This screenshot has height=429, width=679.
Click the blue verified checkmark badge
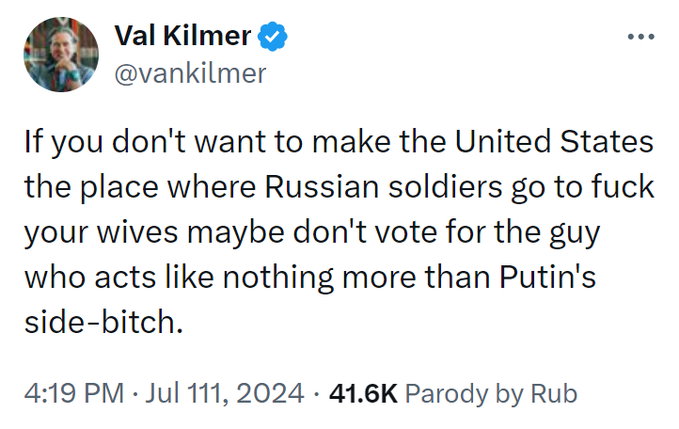pyautogui.click(x=273, y=37)
